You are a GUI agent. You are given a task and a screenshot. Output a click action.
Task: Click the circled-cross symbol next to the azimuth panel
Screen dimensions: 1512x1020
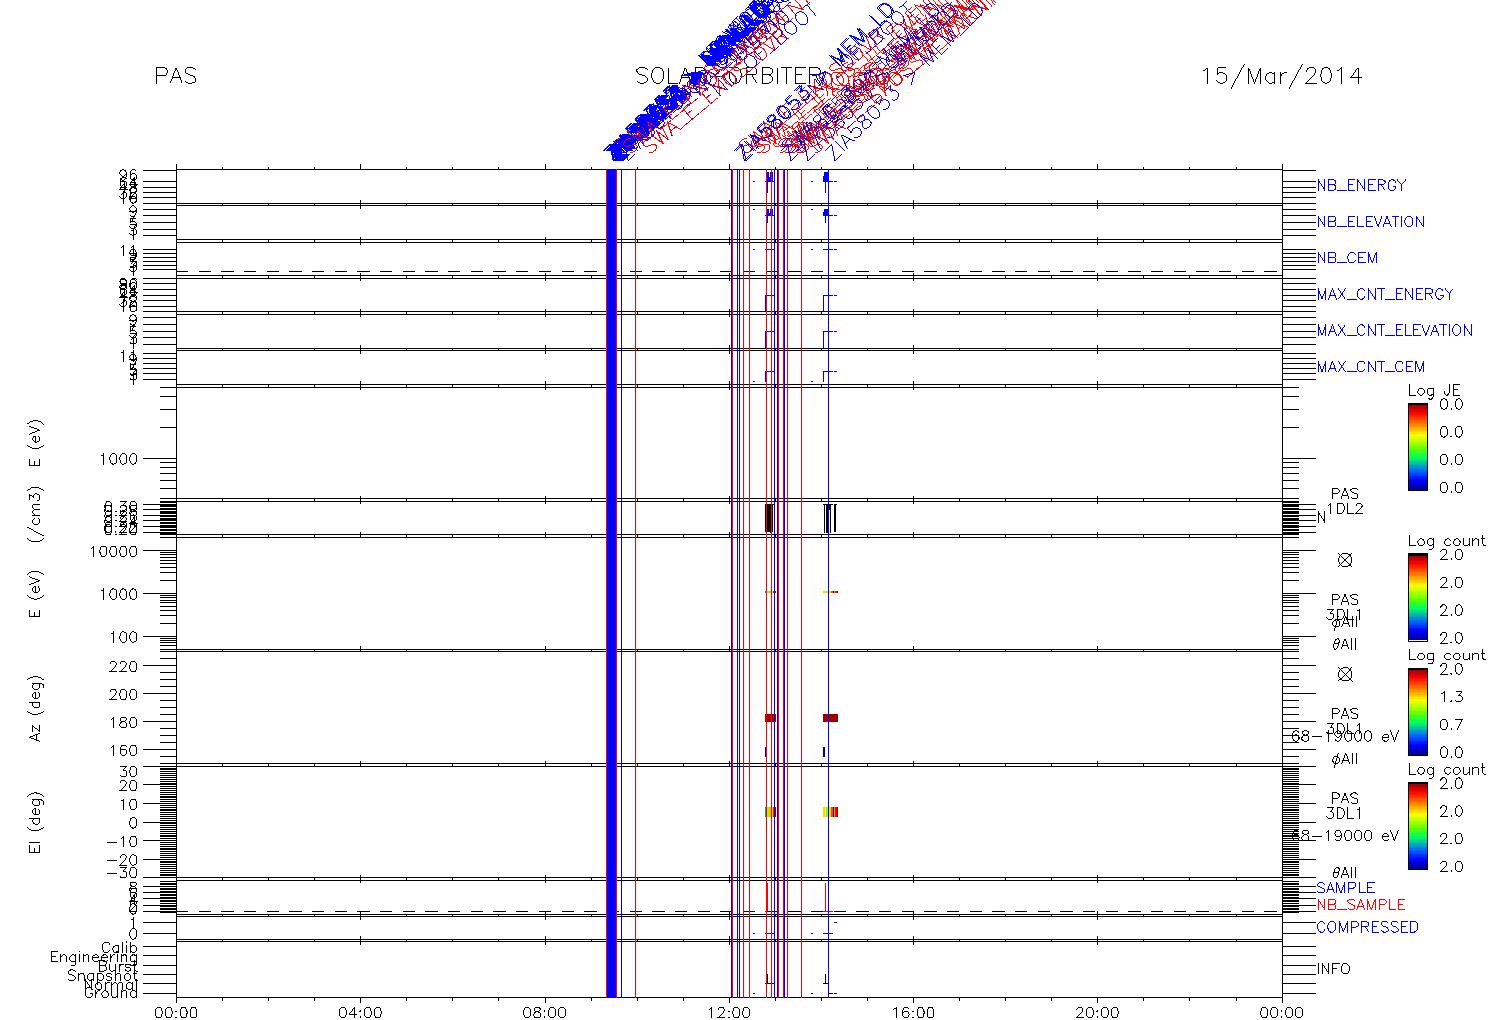click(x=1345, y=674)
